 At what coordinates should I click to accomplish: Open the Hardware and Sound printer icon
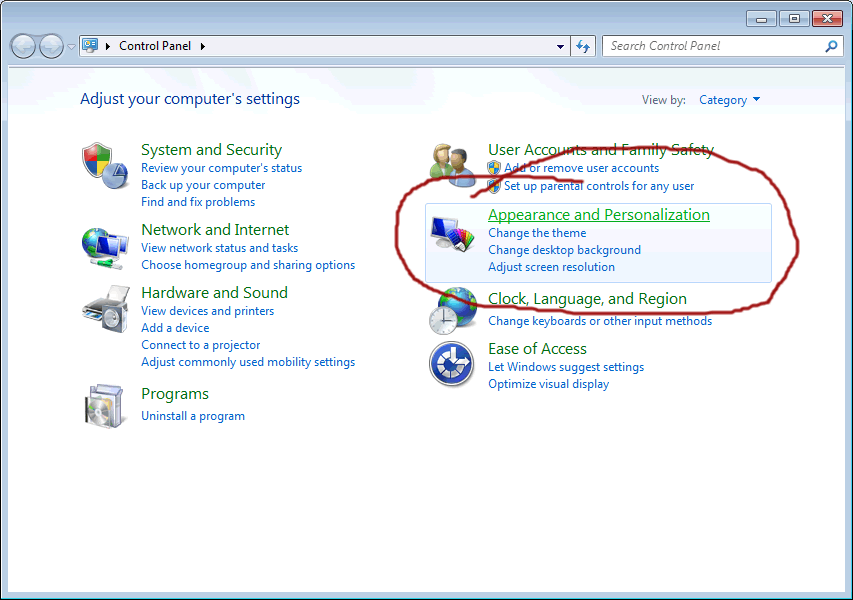pos(106,309)
